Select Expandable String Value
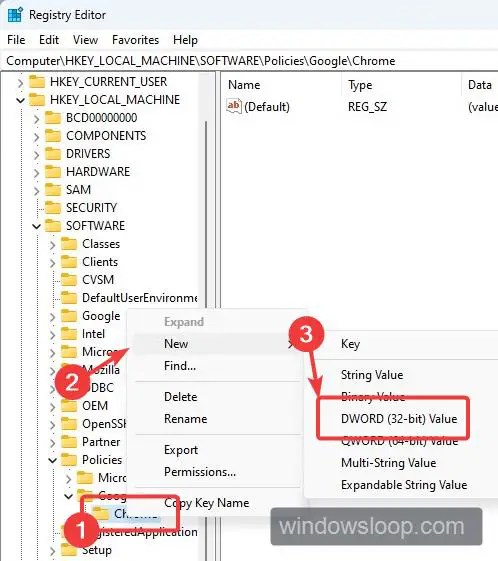The image size is (498, 561). tap(404, 485)
